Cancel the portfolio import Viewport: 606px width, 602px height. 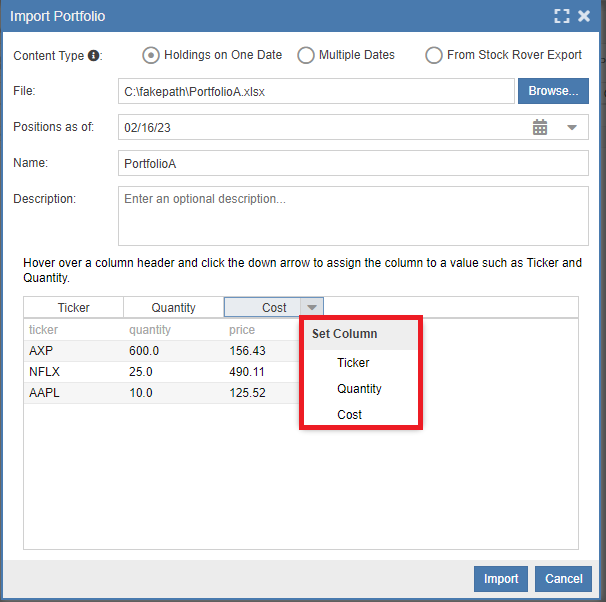(x=563, y=578)
